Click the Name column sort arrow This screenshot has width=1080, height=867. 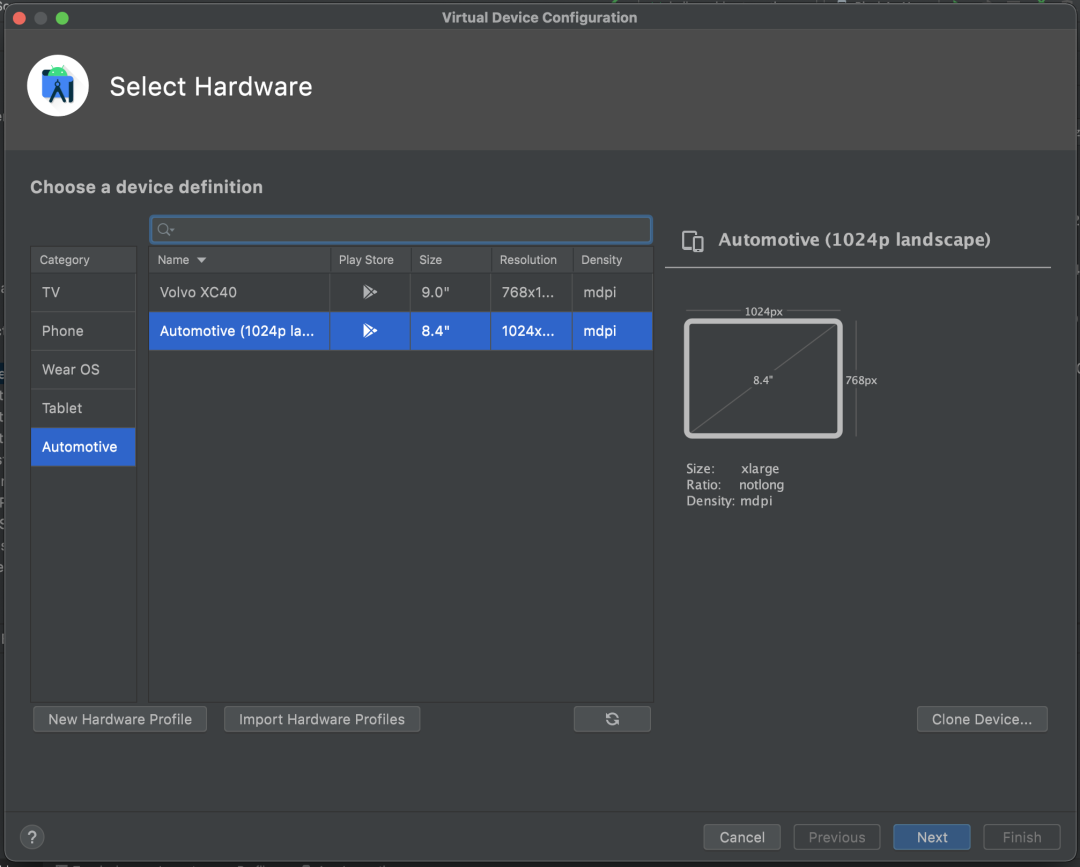[202, 260]
